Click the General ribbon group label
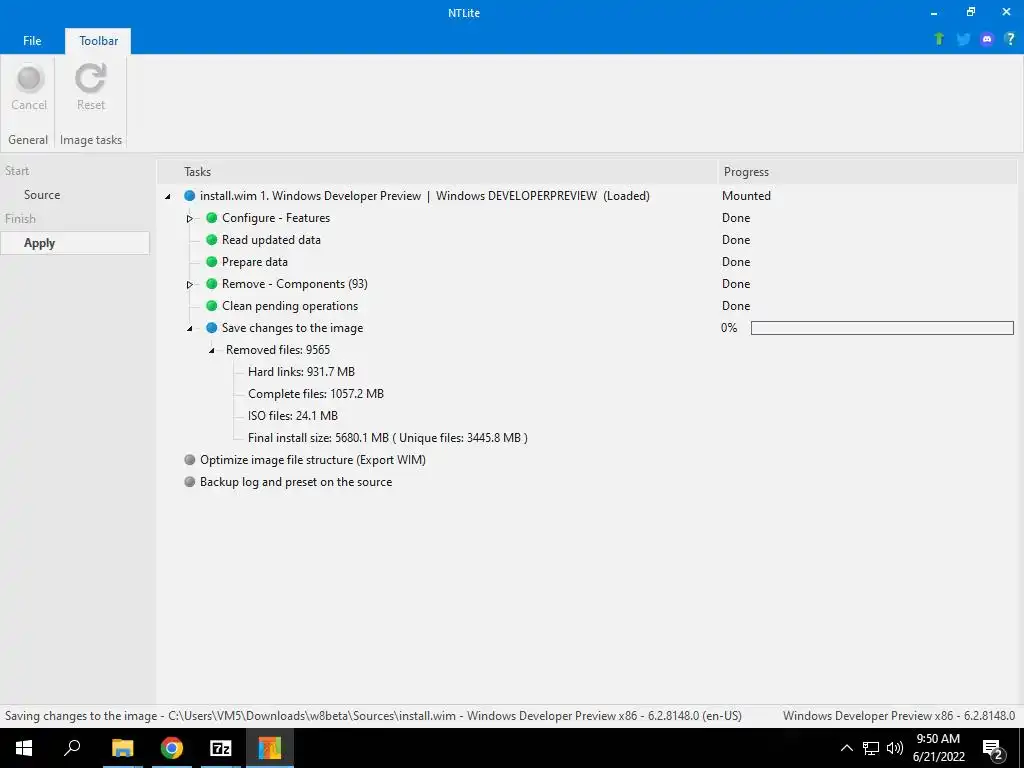Image resolution: width=1024 pixels, height=768 pixels. tap(28, 140)
